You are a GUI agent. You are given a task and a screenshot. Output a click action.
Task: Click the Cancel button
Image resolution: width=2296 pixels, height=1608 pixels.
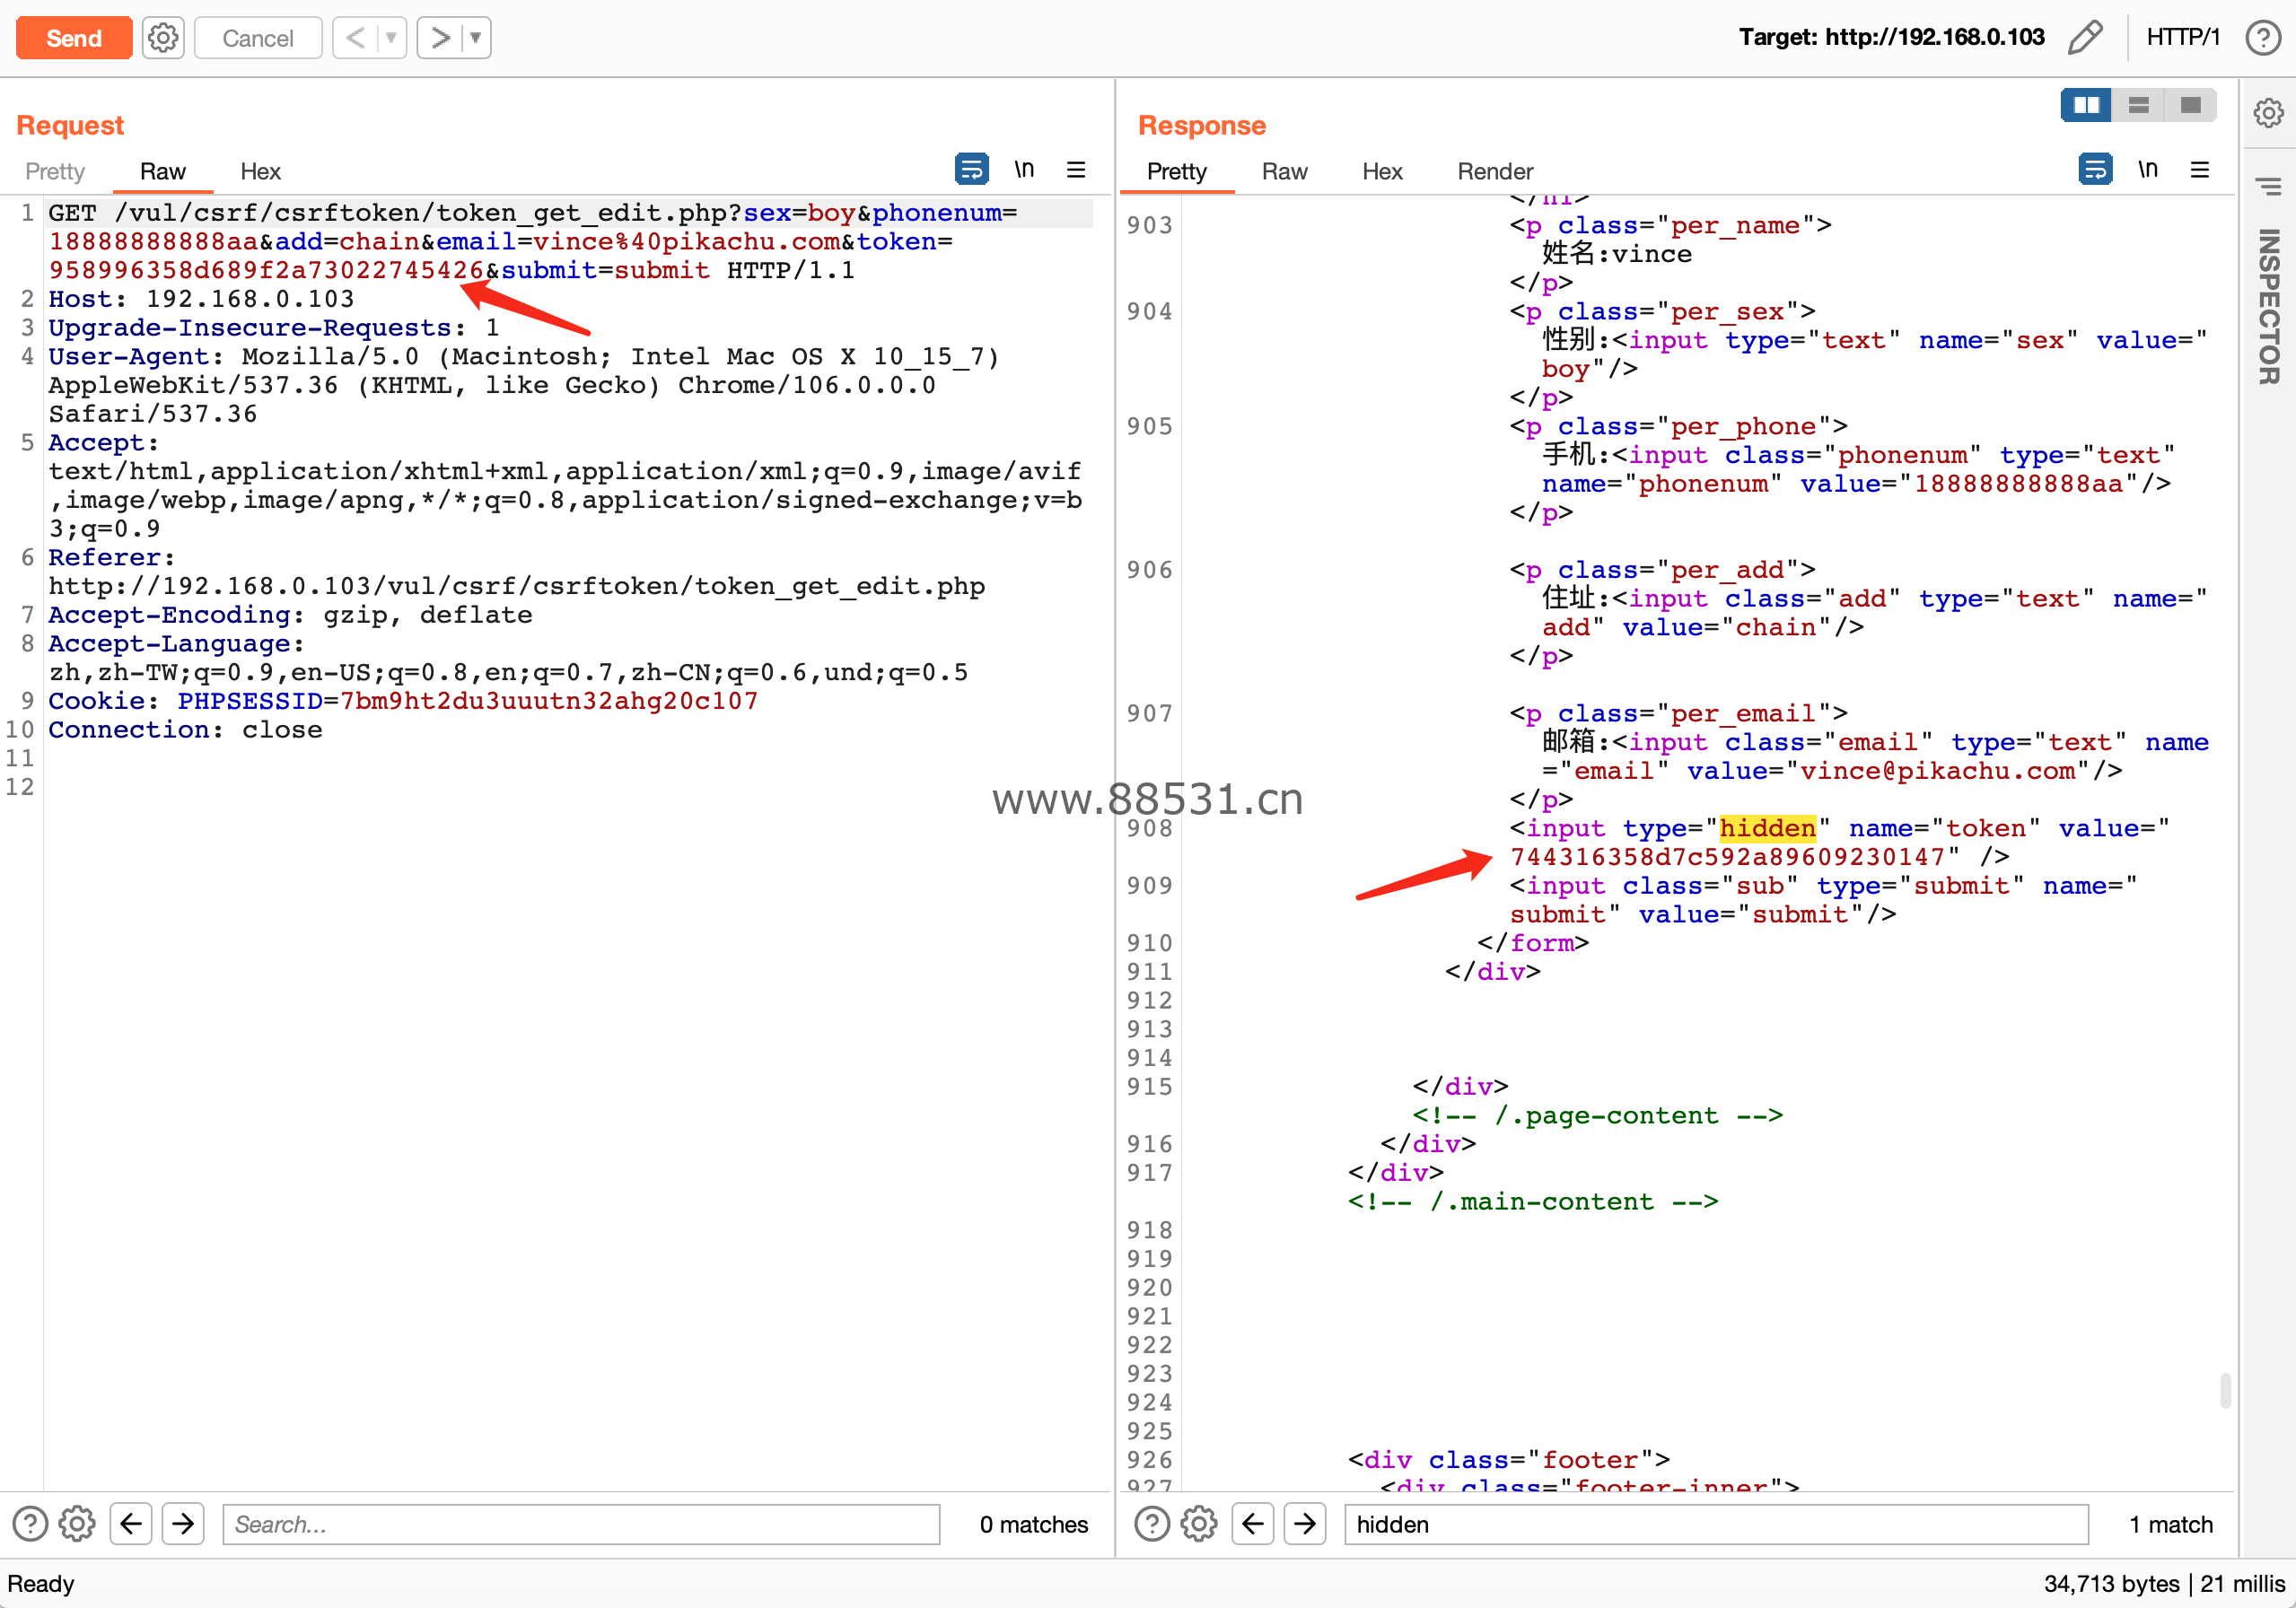258,38
